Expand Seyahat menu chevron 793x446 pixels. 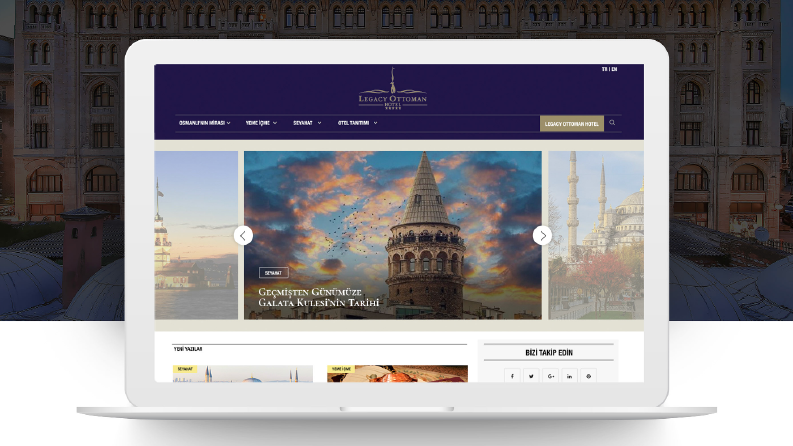click(319, 123)
